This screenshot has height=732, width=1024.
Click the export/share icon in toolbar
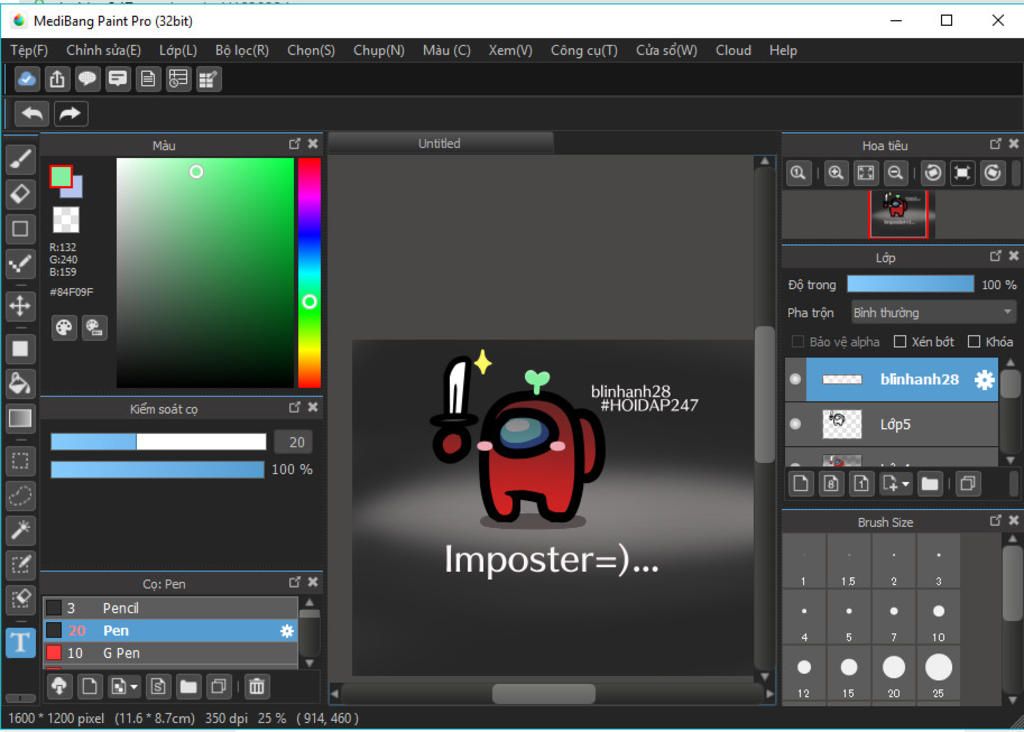[x=57, y=79]
